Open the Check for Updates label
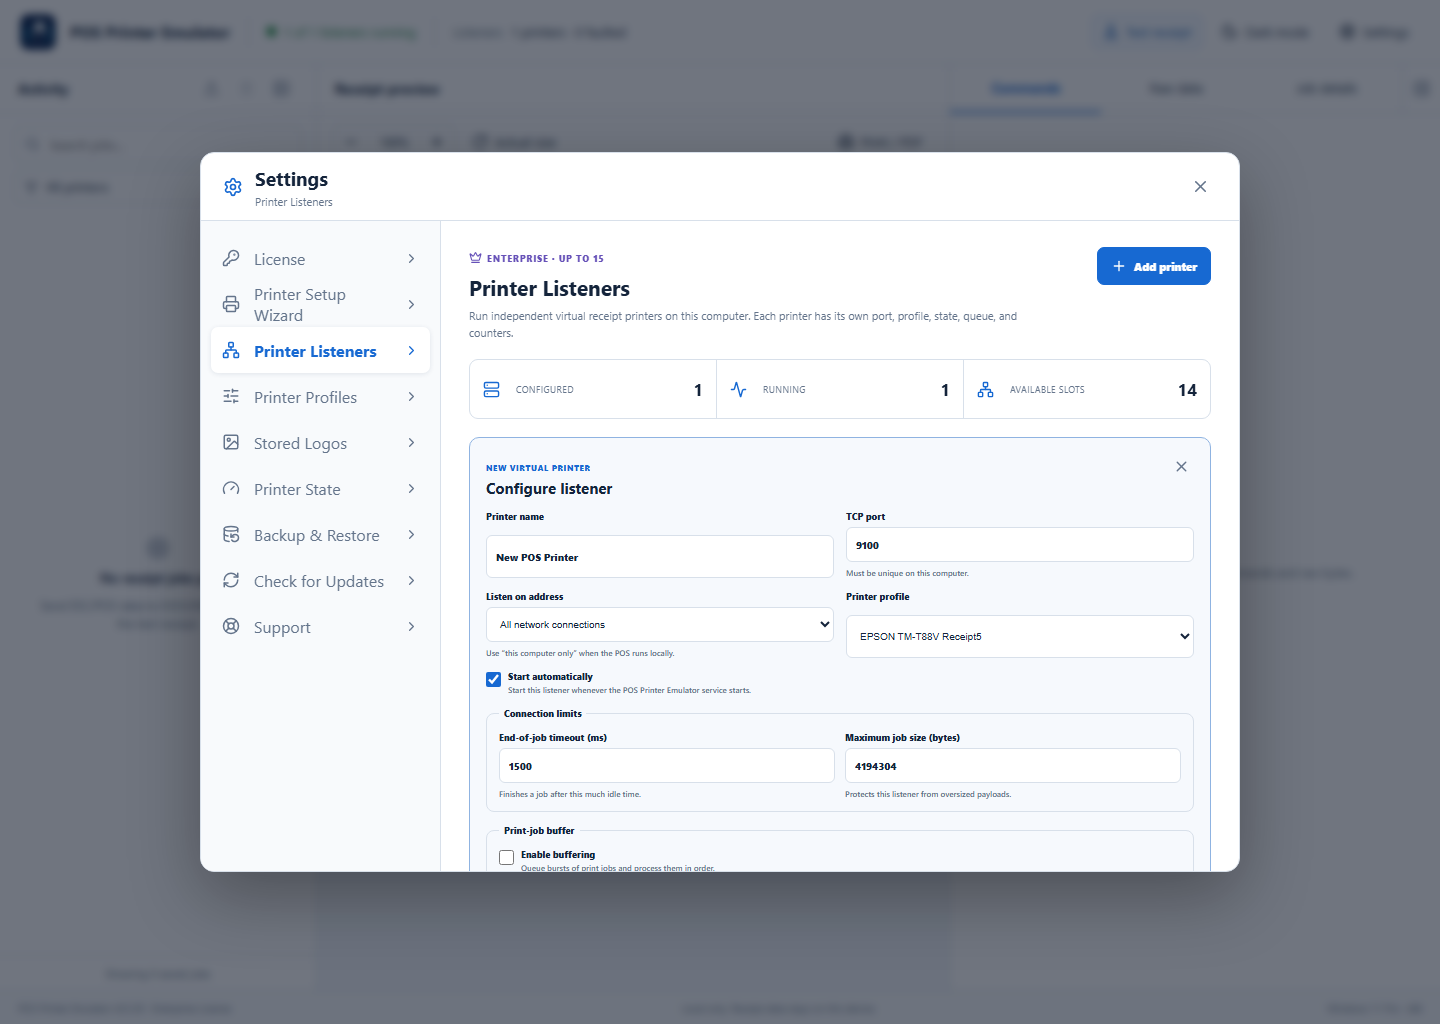 319,581
